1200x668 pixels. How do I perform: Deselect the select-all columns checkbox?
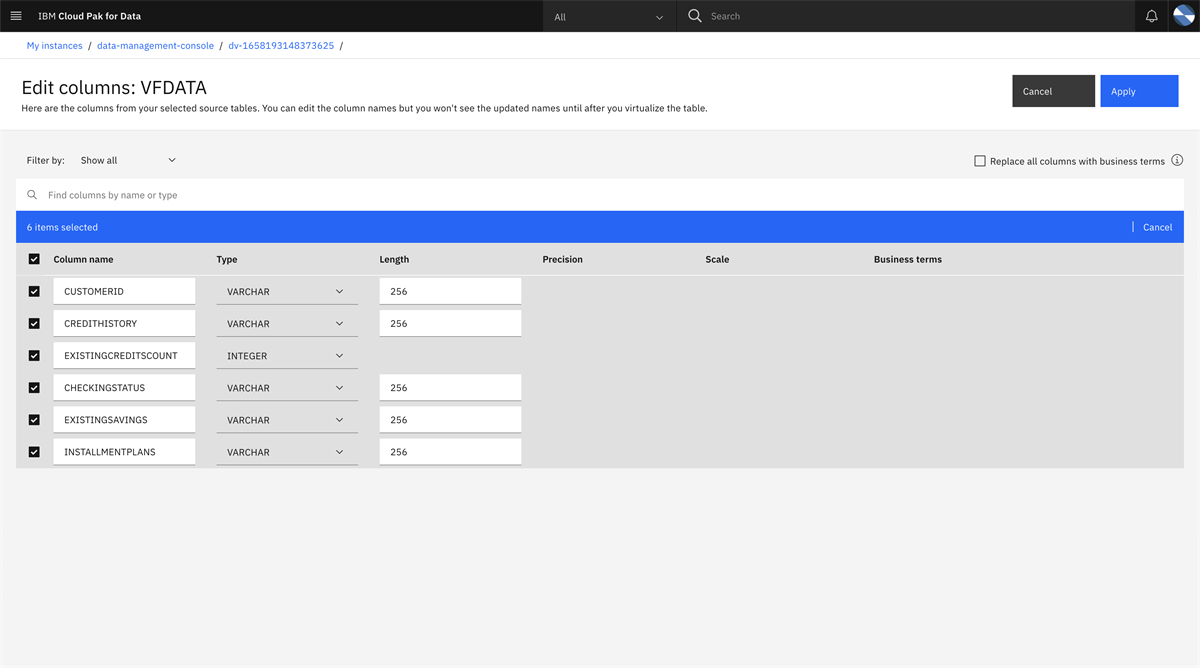tap(34, 258)
